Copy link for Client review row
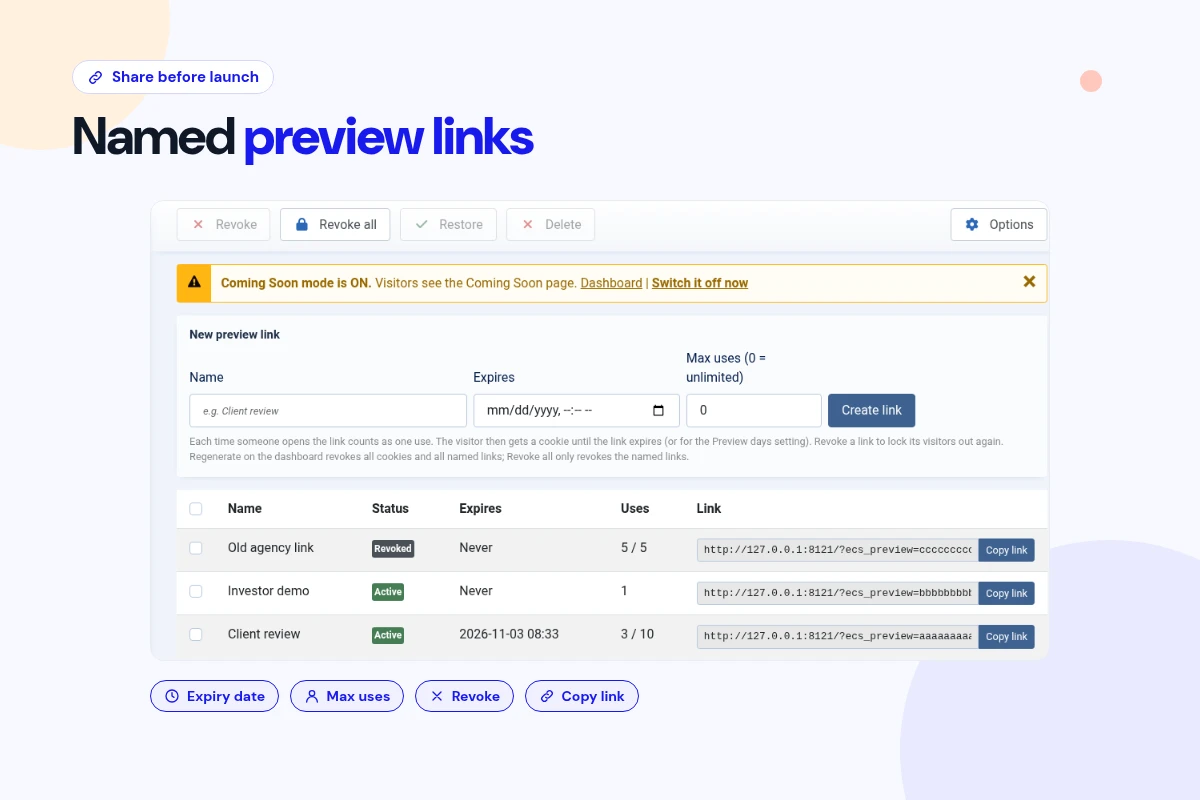Screen dimensions: 1200x800 [x=1006, y=636]
